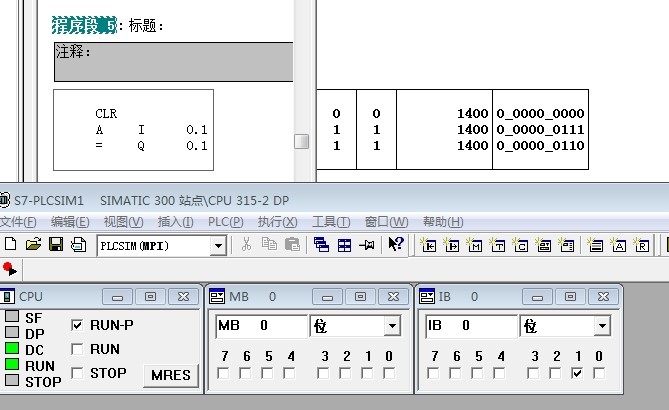Cascade windows using toolbar icon
Screen dimensions: 669x410
click(321, 244)
